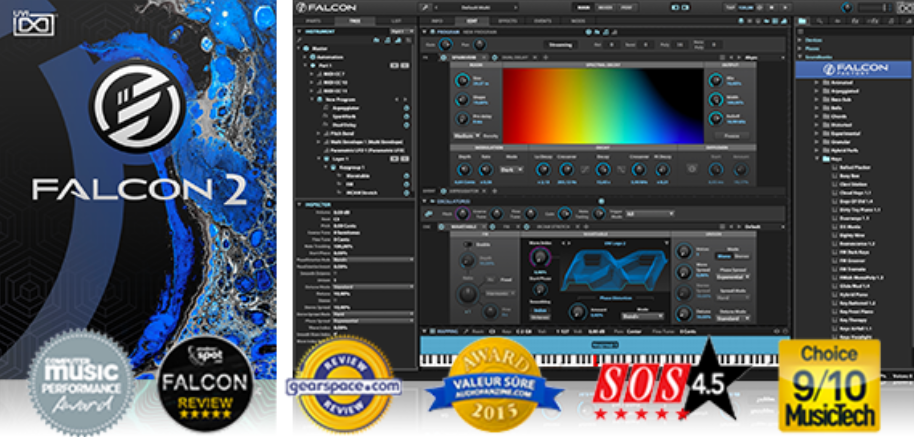Screen dimensions: 914x437
Task: Toggle the FM oscillator power icon
Action: pyautogui.click(x=491, y=227)
